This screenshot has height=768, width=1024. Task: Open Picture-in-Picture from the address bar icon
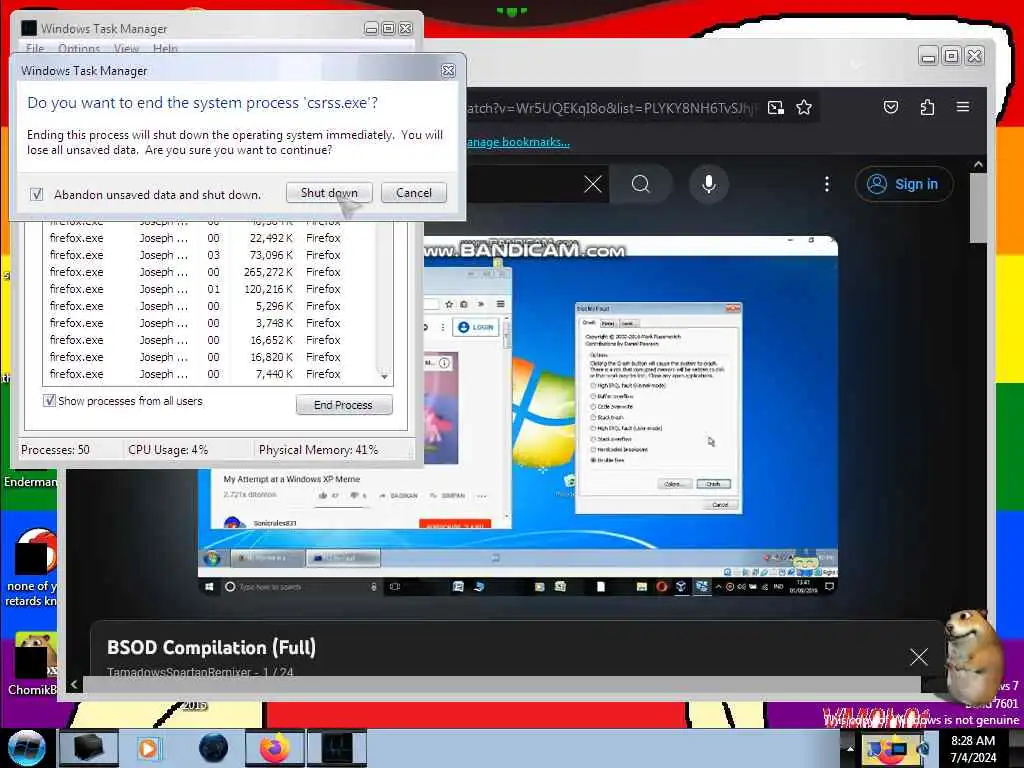(776, 108)
